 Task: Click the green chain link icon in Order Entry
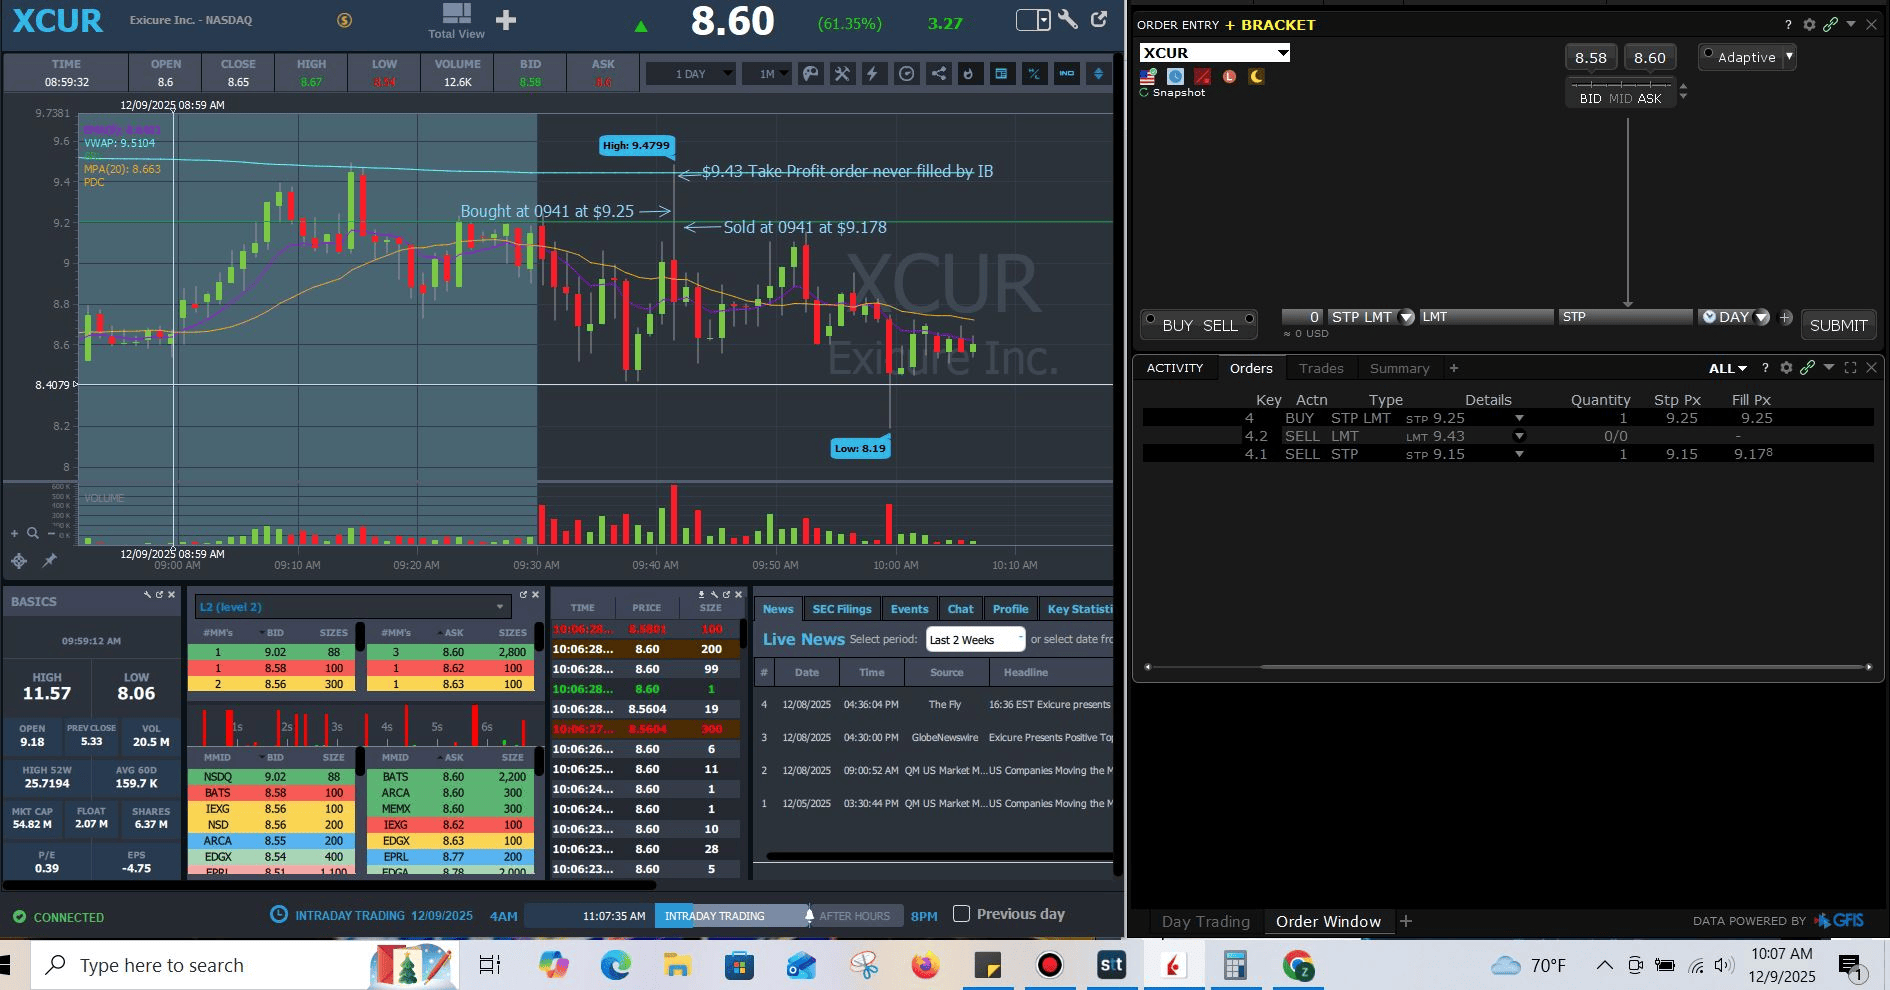click(x=1830, y=24)
